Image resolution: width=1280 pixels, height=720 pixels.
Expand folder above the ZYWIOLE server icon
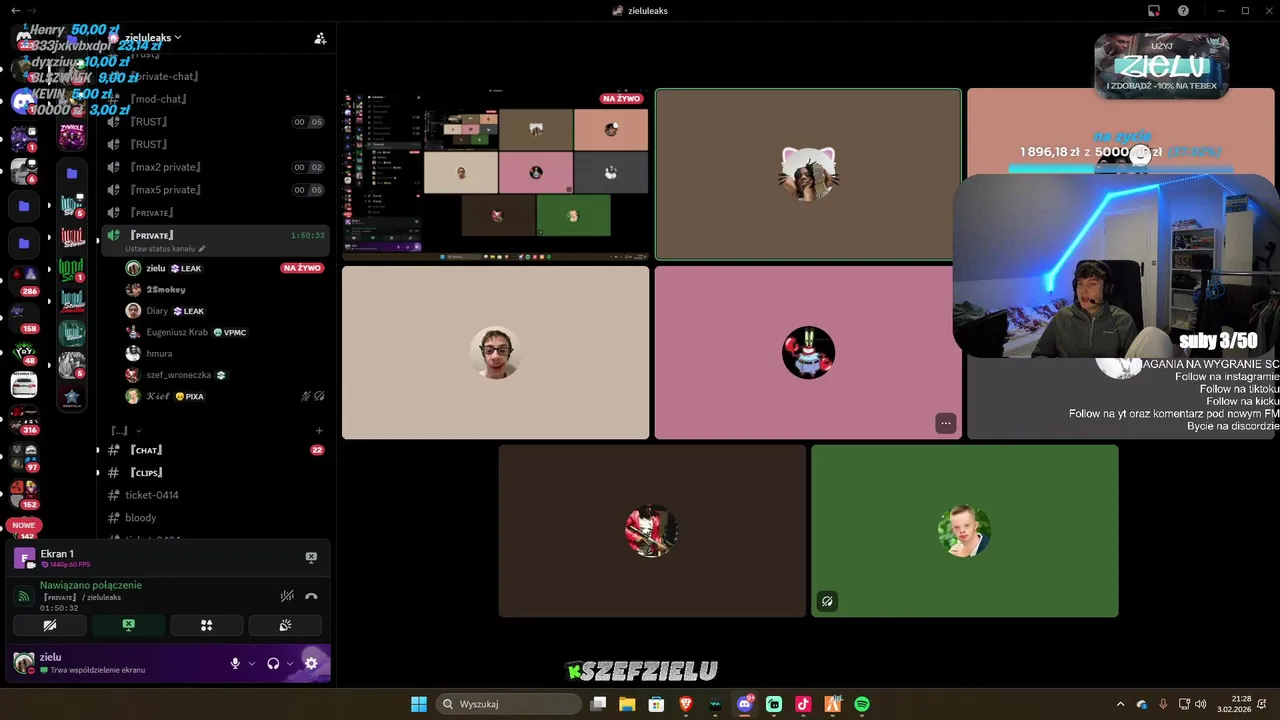tap(72, 173)
